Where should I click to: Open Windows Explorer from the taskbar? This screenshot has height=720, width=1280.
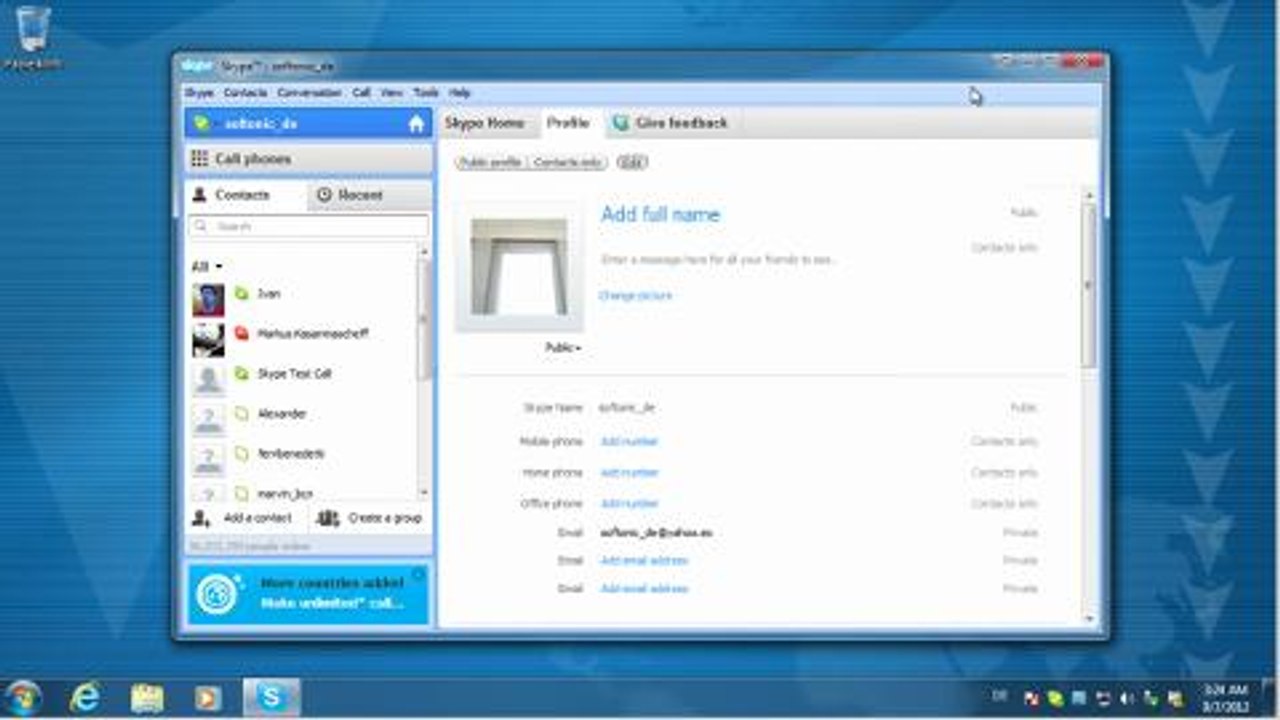pos(147,697)
